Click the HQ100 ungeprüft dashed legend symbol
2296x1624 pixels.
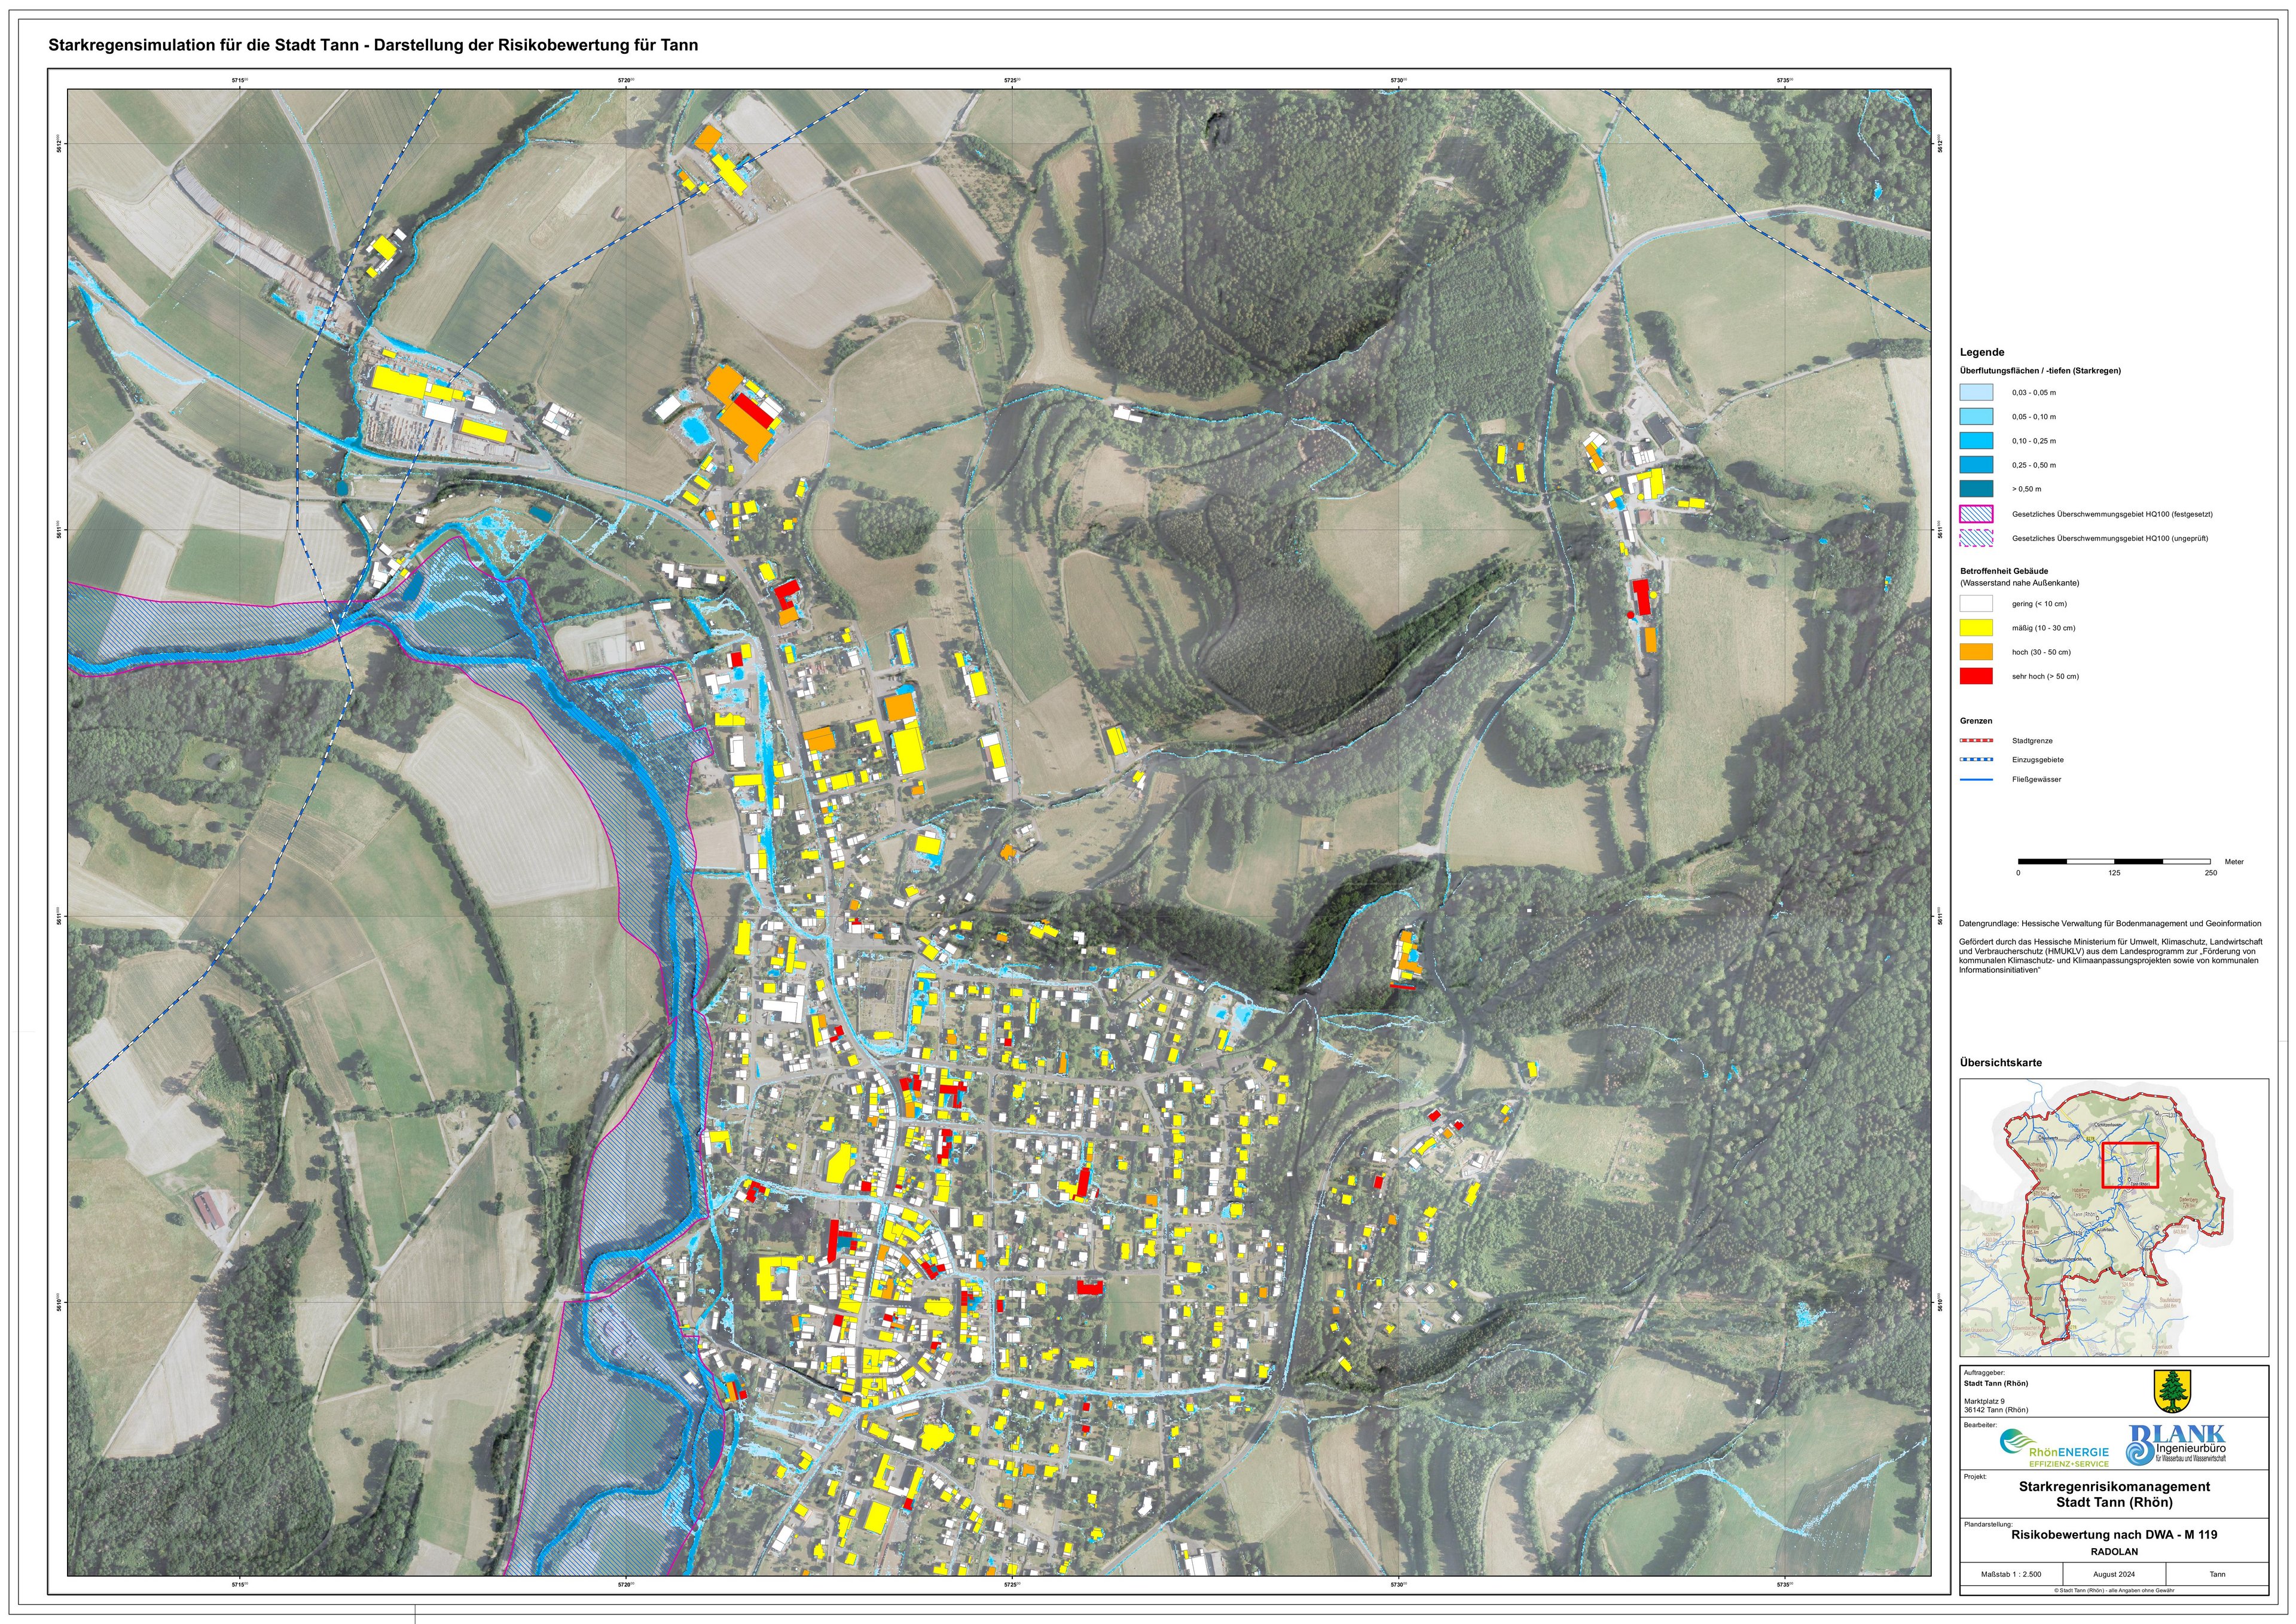click(x=1976, y=538)
